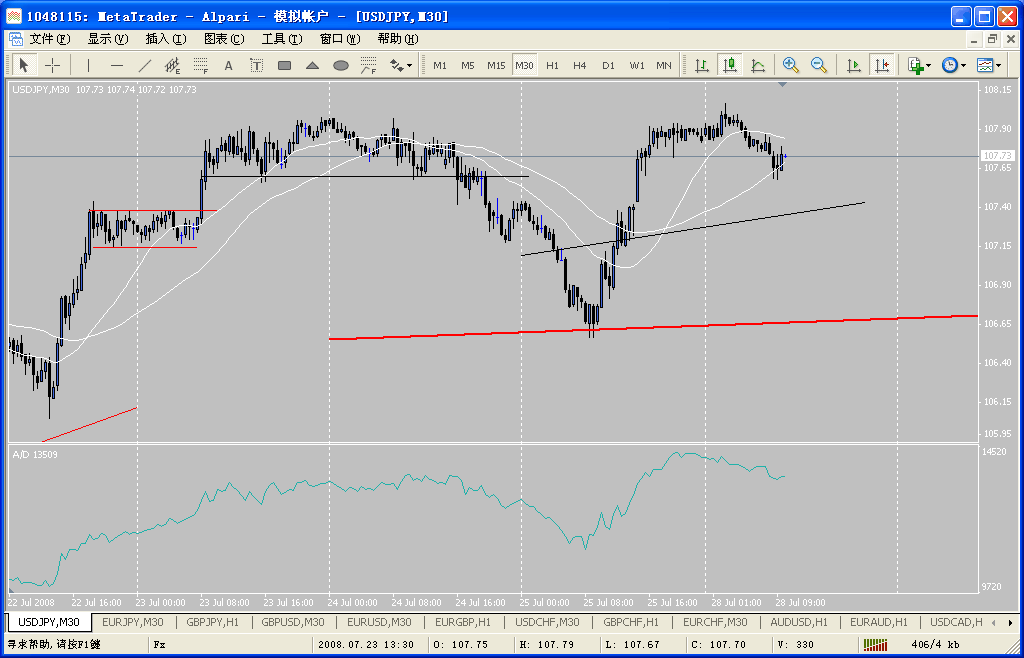Expand the arrows tool dropdown arrow

click(x=409, y=65)
